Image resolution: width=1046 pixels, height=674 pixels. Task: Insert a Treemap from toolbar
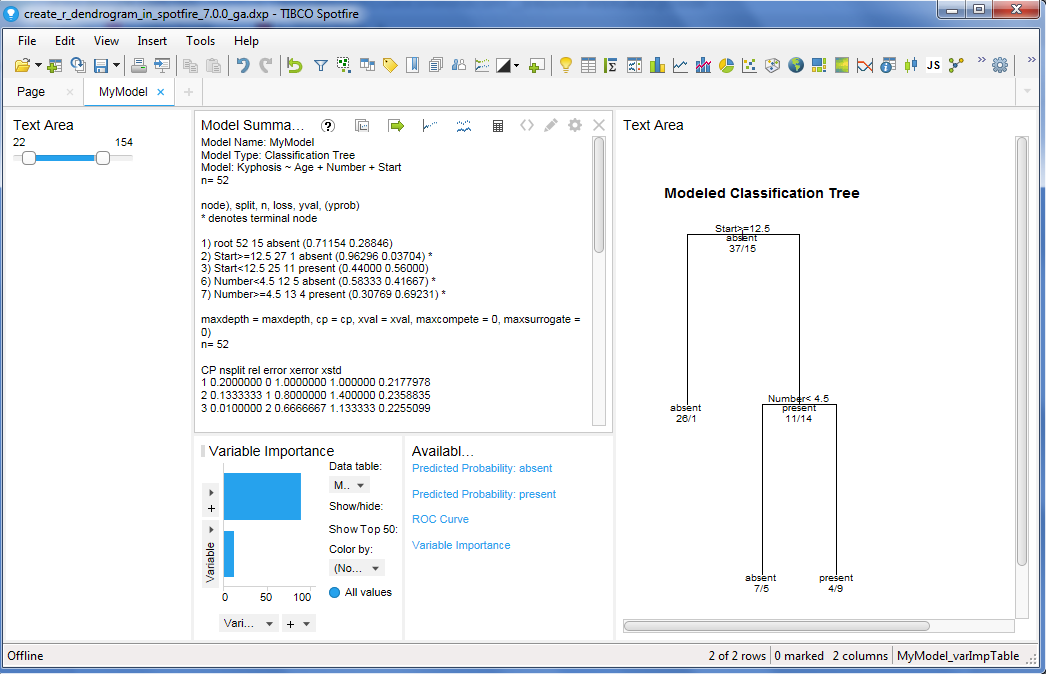[x=819, y=65]
